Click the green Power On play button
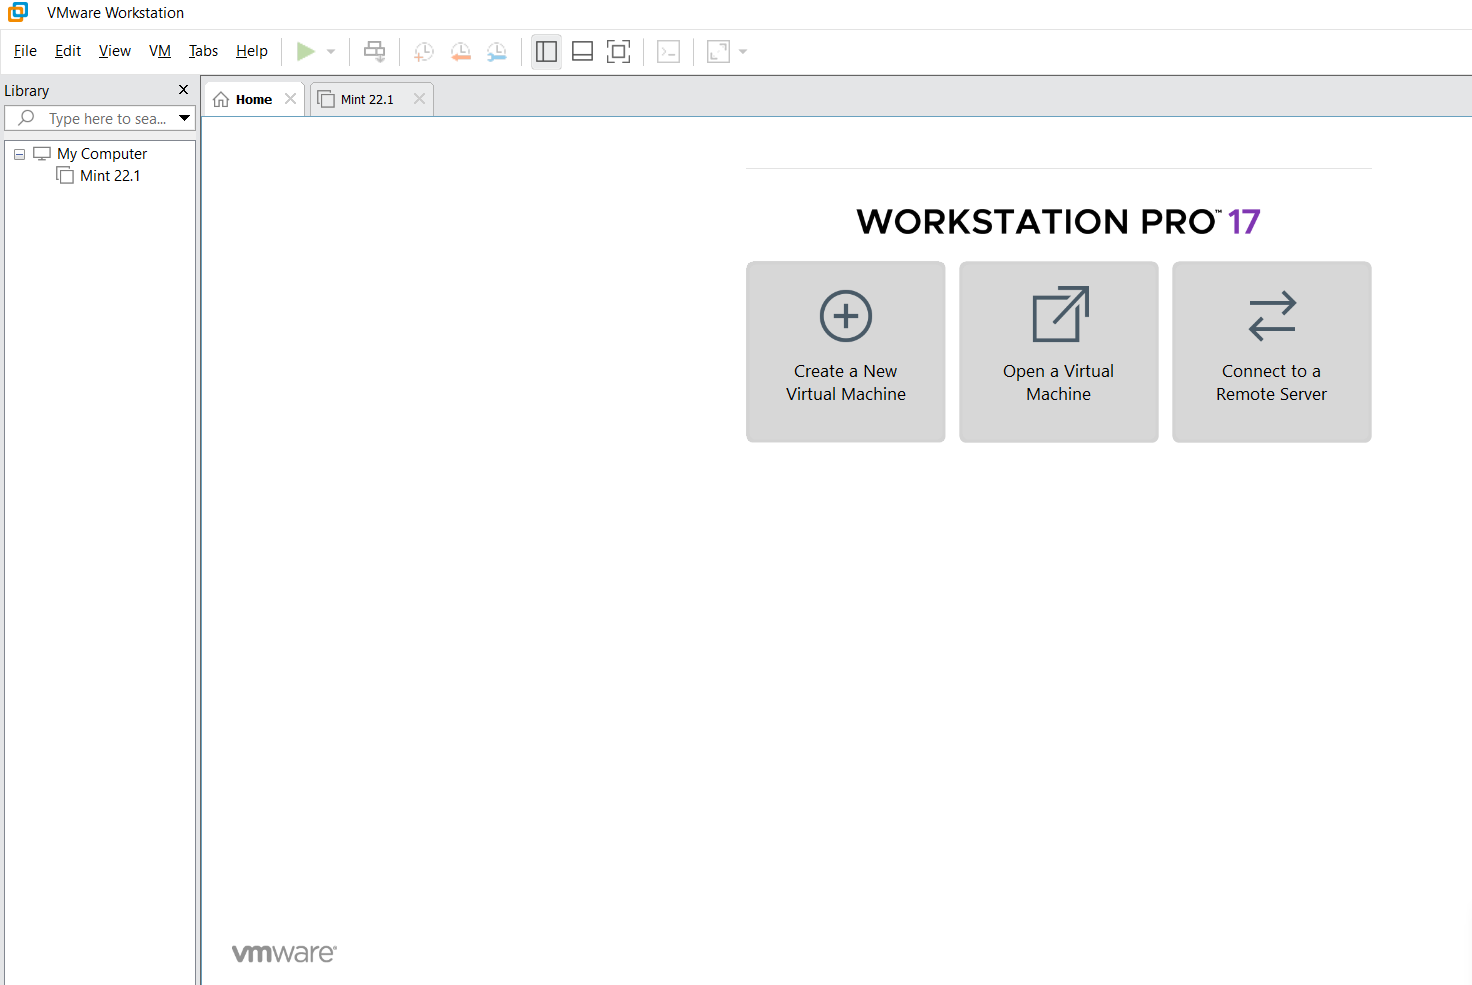Viewport: 1472px width, 985px height. (306, 51)
